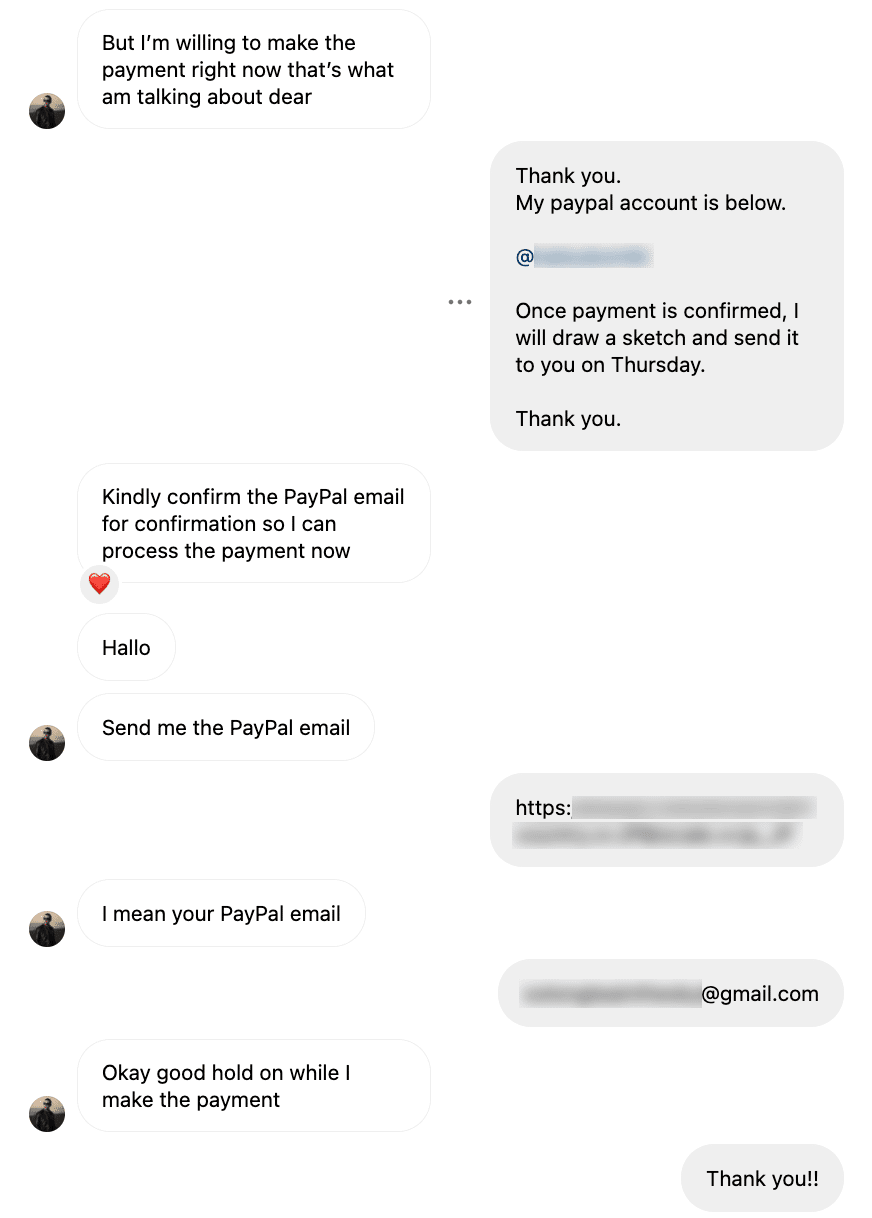Click the red heart reaction emoji

[99, 584]
